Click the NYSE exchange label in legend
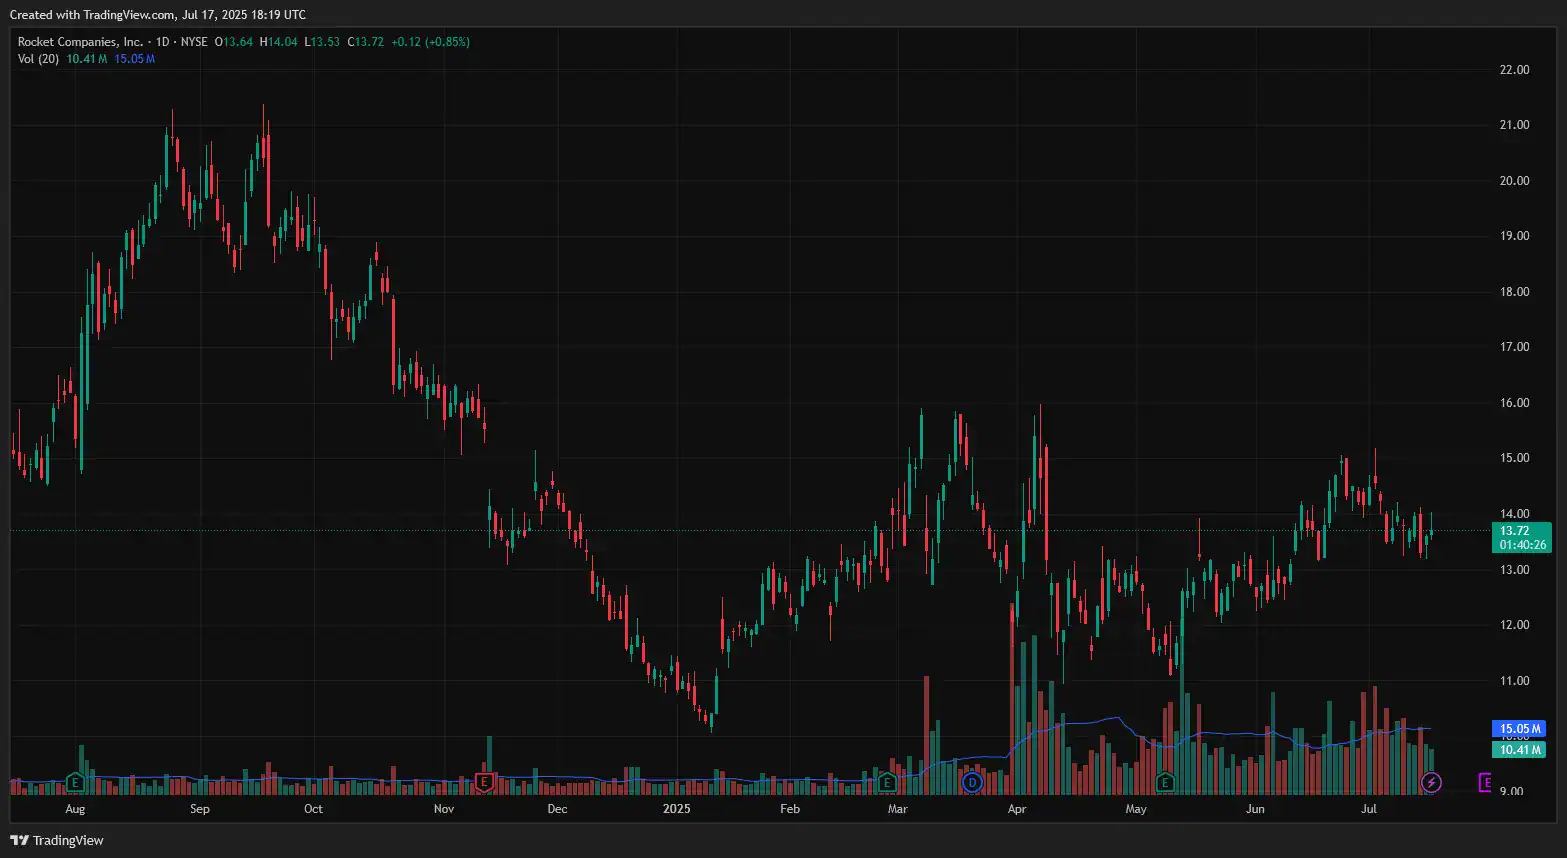Viewport: 1567px width, 858px height. (x=194, y=42)
